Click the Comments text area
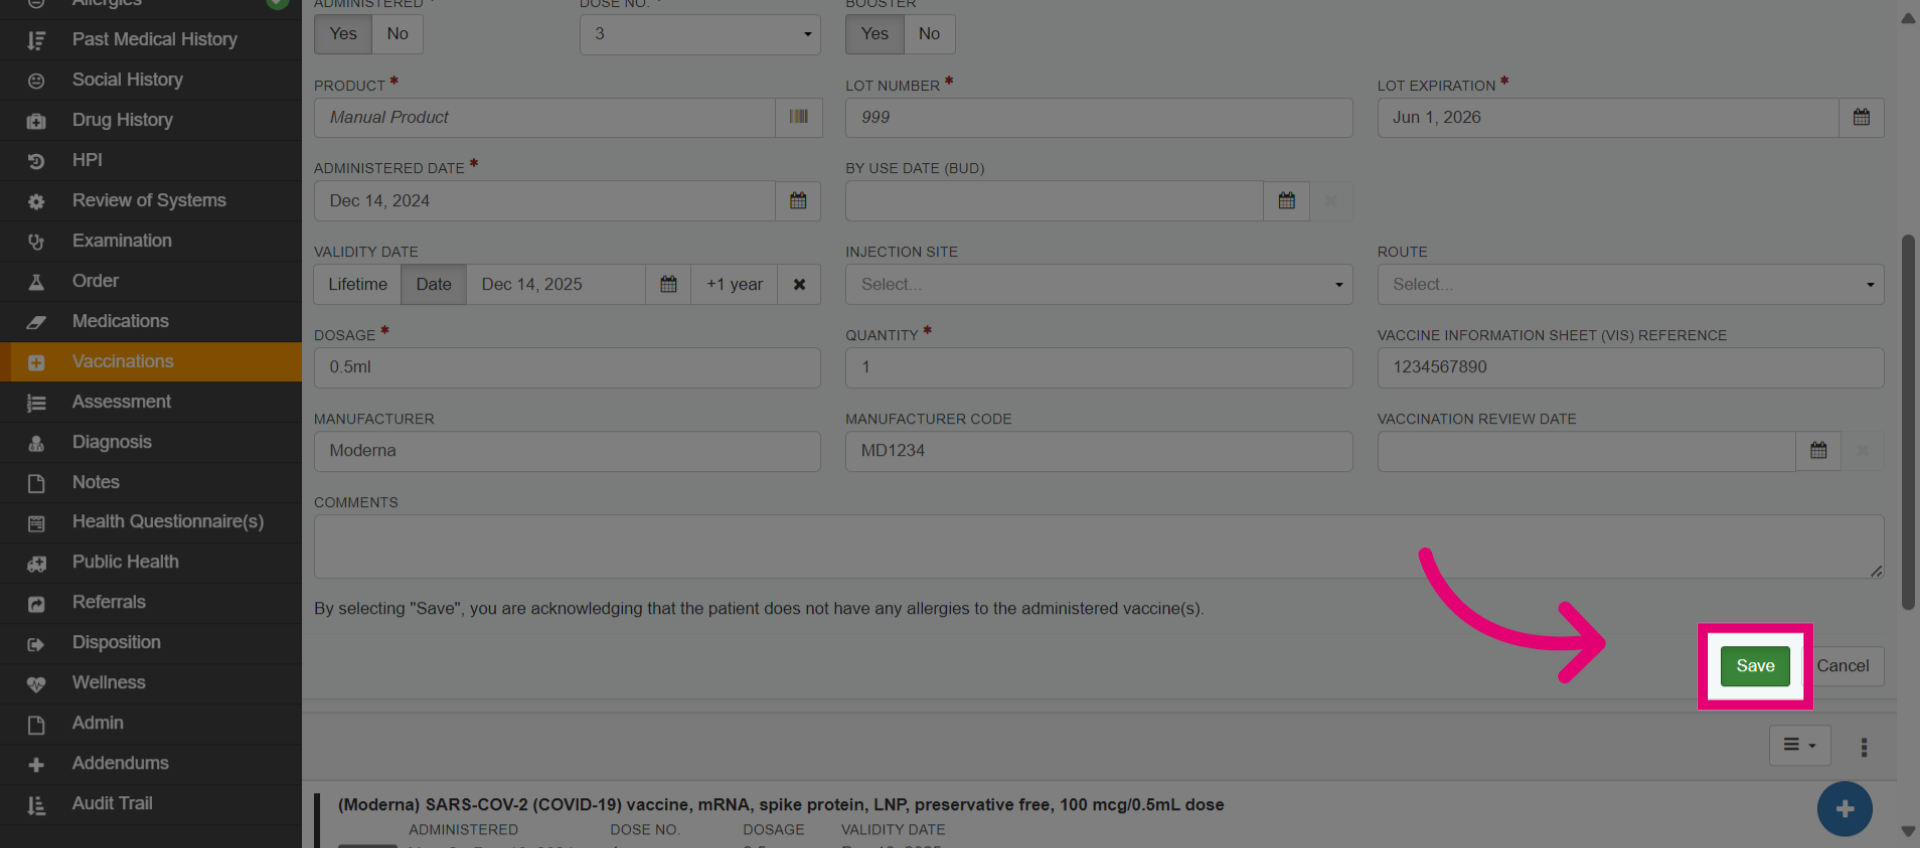 pos(1099,546)
